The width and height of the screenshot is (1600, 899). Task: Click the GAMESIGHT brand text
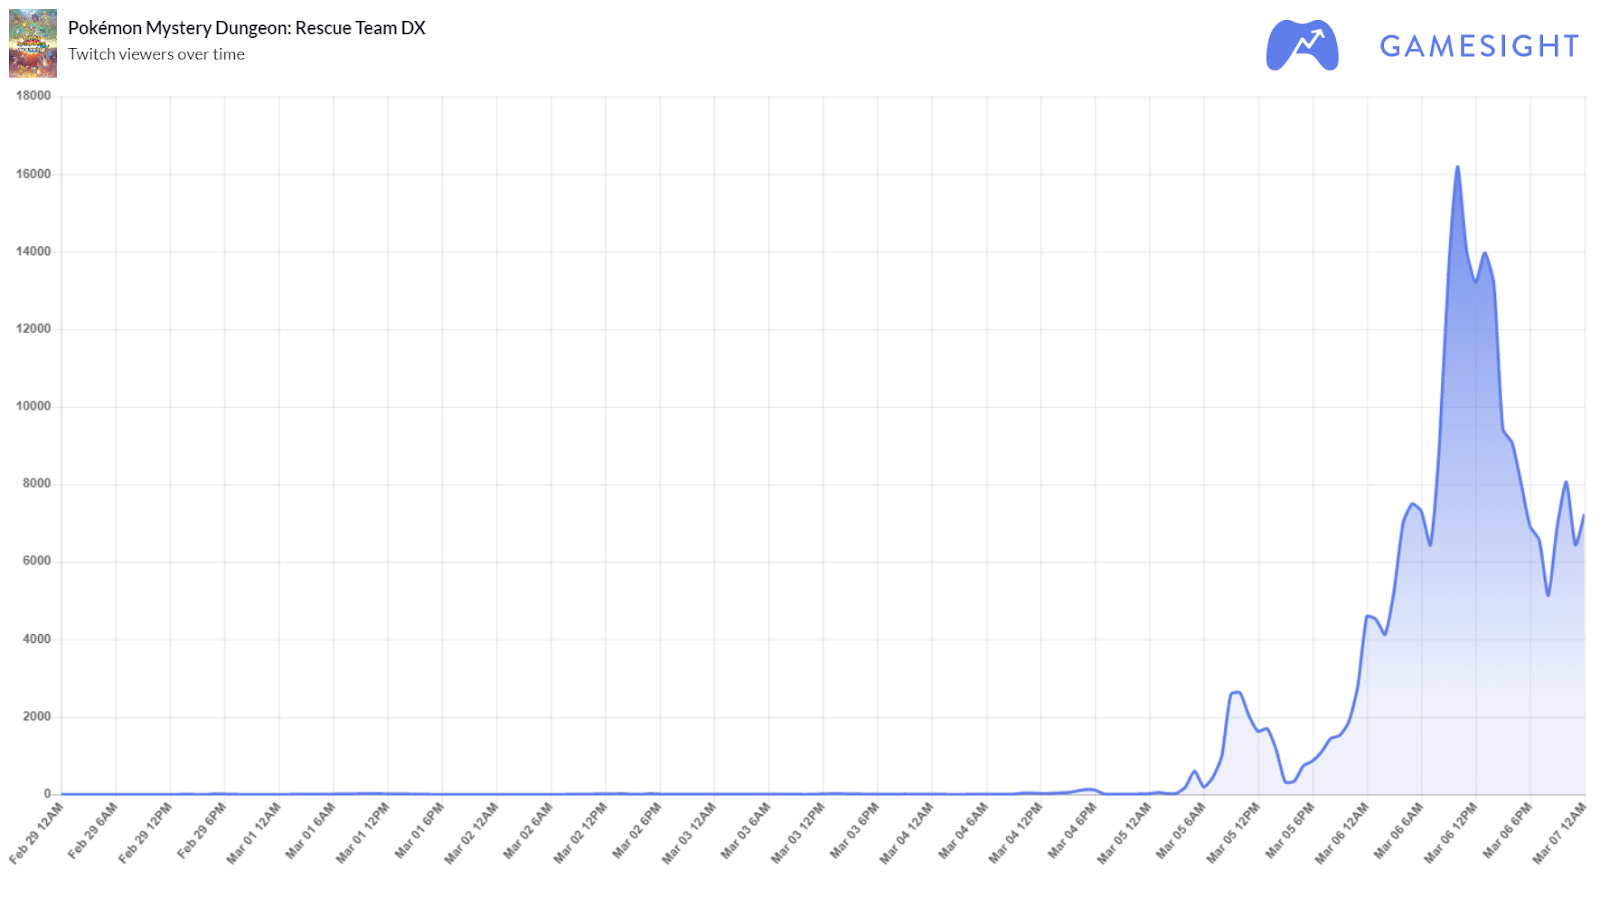pos(1479,46)
